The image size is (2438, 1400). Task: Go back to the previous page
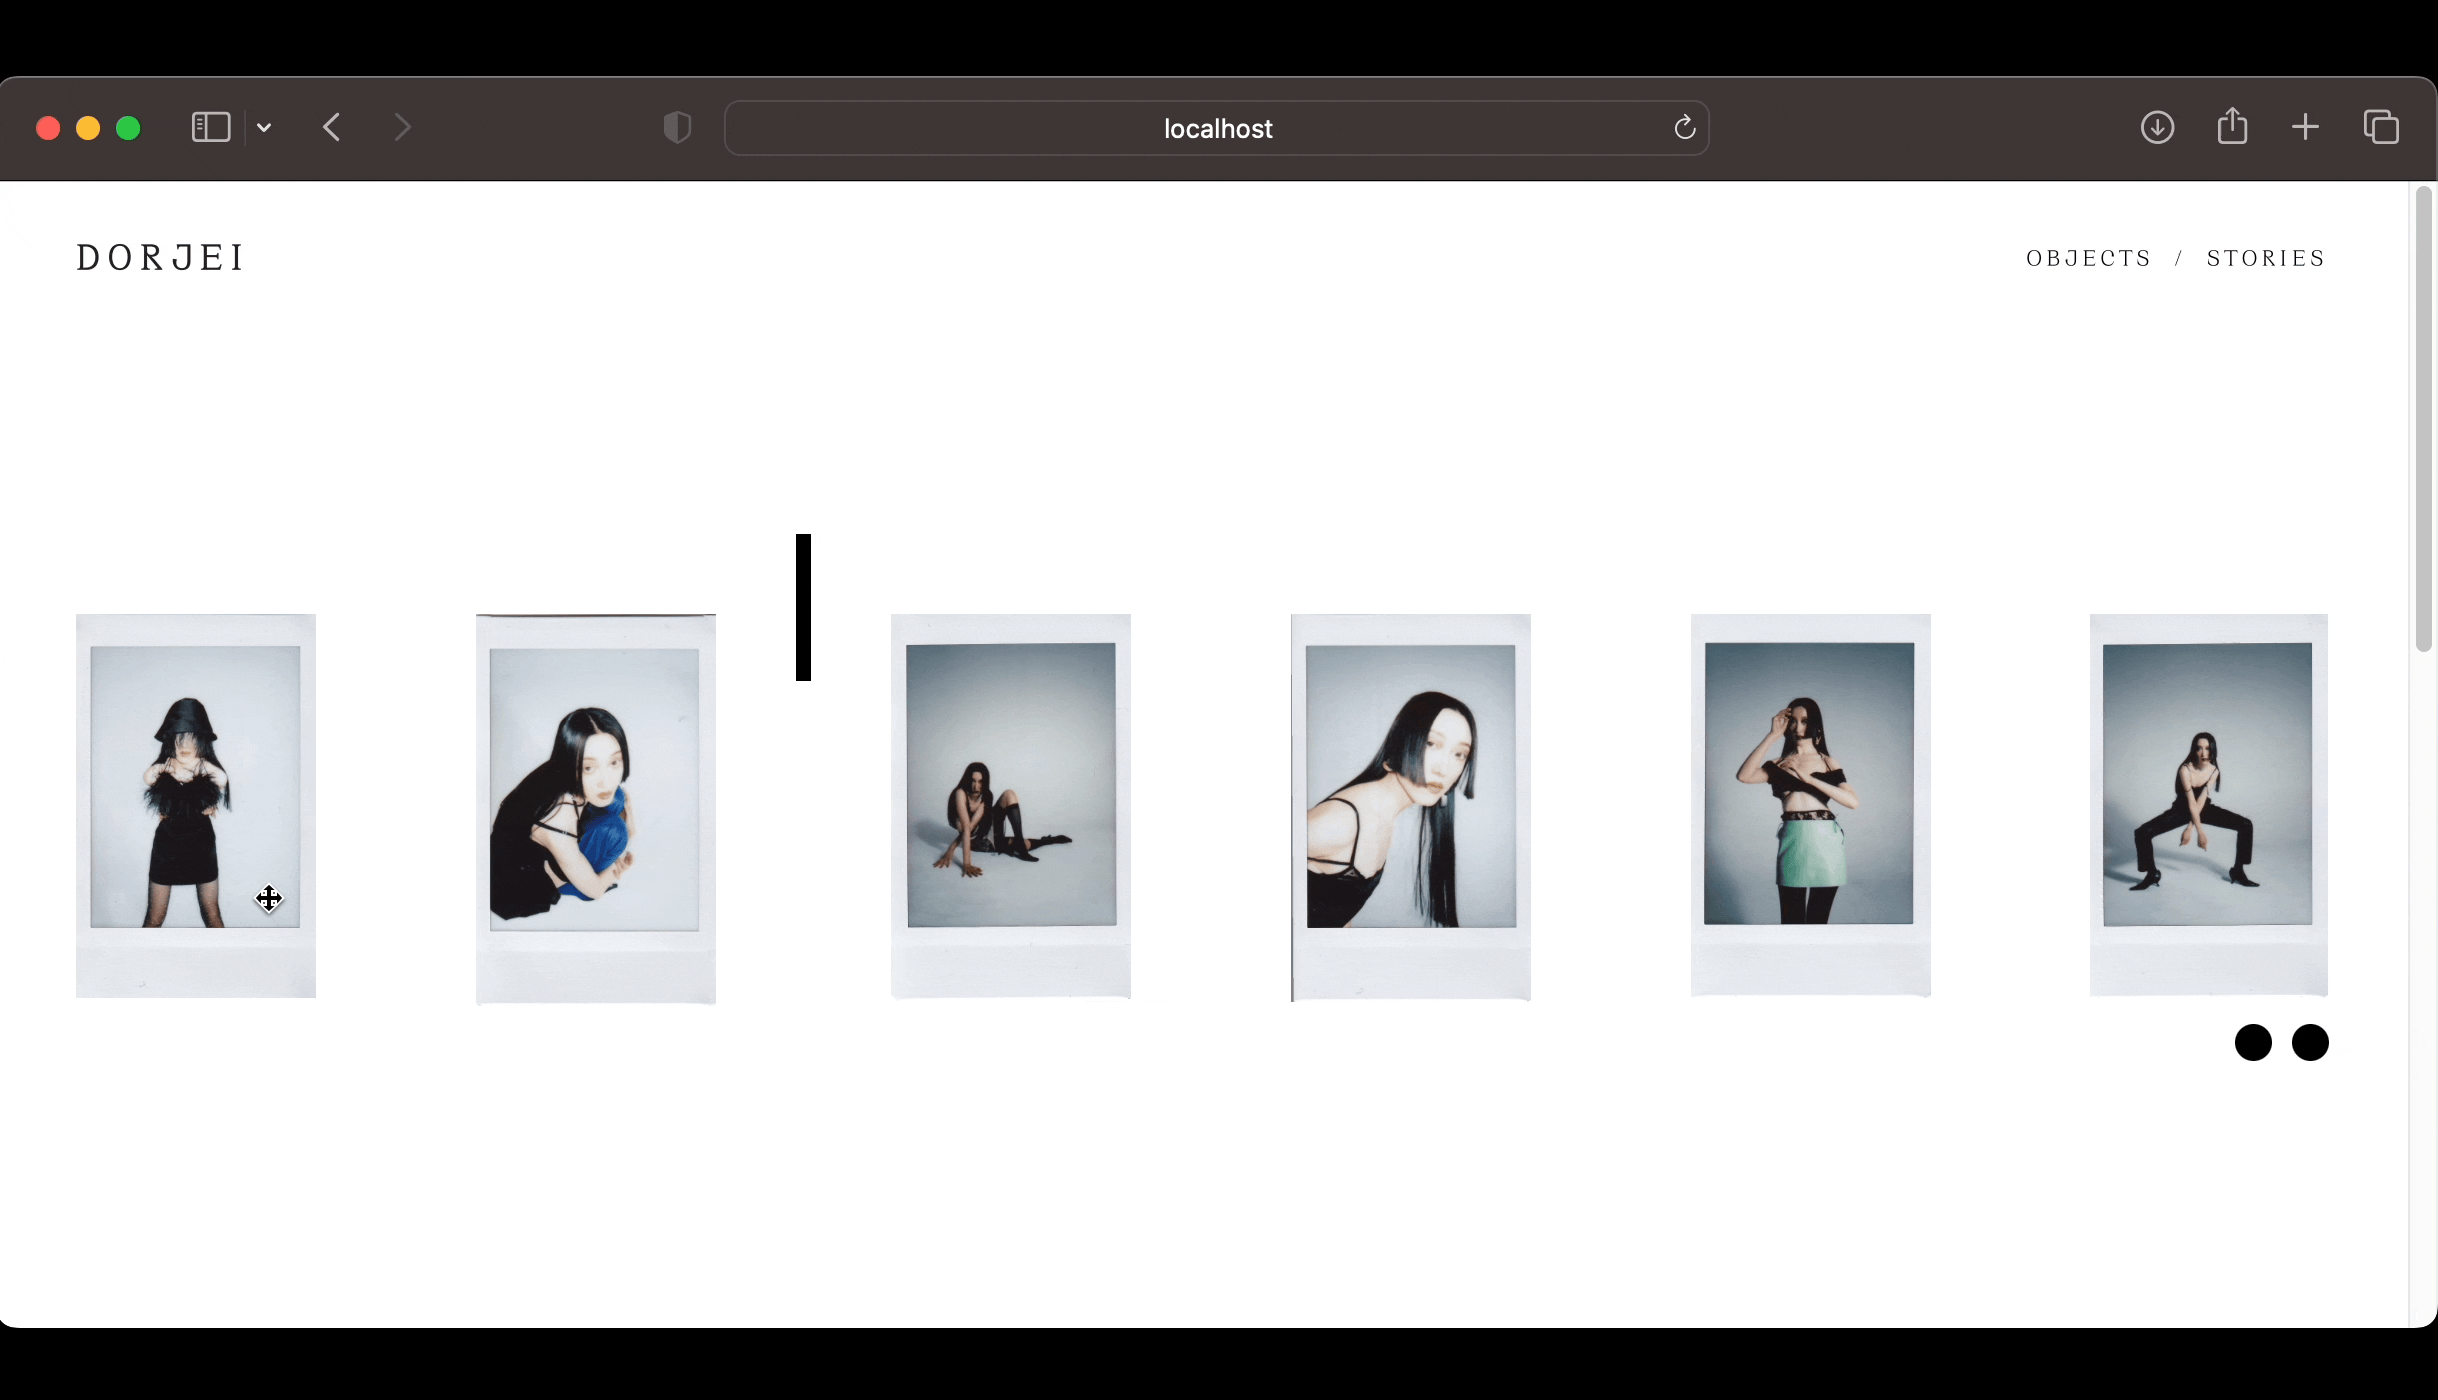(x=332, y=128)
